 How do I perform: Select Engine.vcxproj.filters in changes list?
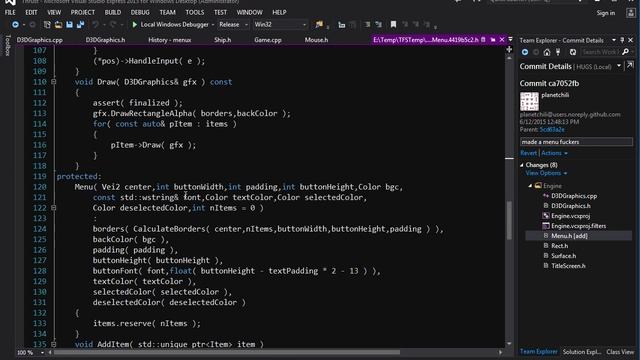point(578,226)
